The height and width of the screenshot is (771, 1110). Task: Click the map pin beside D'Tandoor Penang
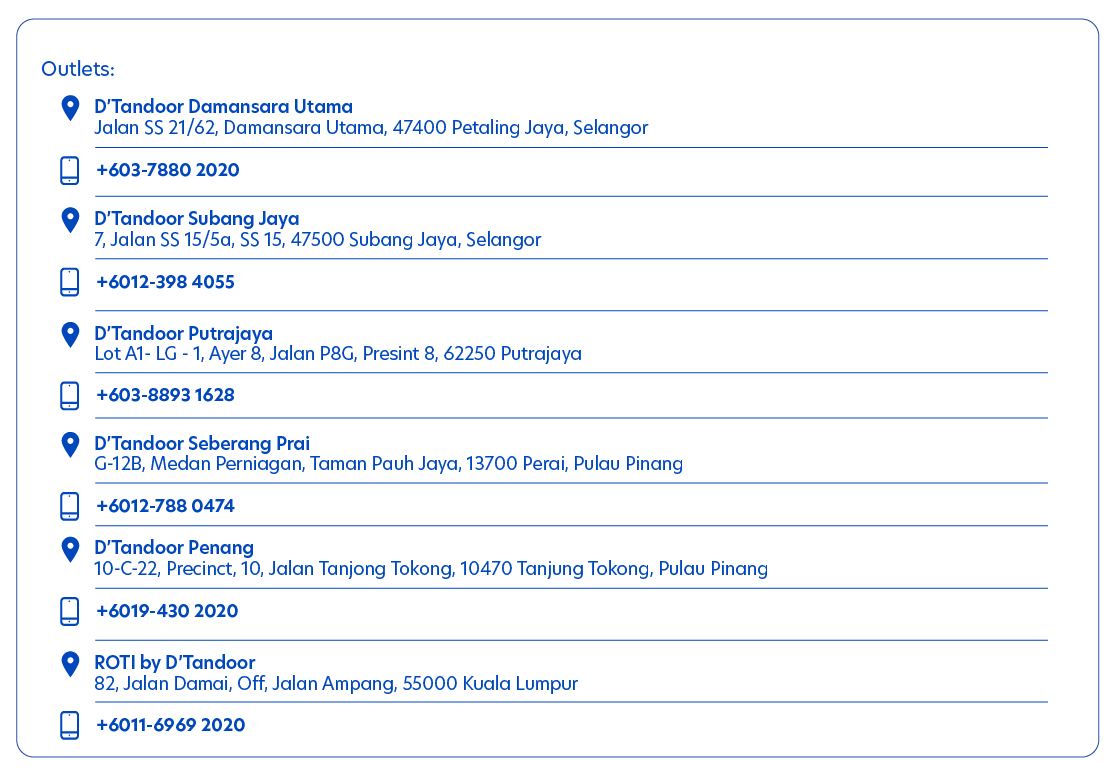click(70, 549)
